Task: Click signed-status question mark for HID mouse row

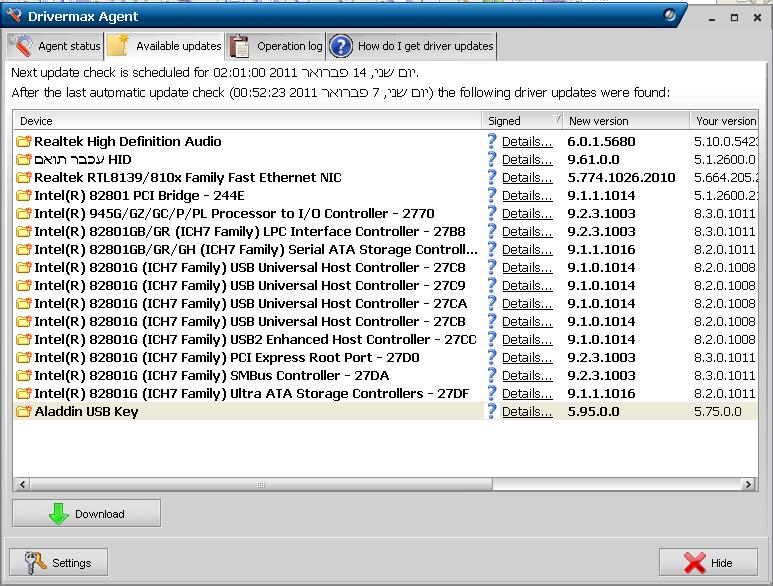Action: tap(492, 159)
